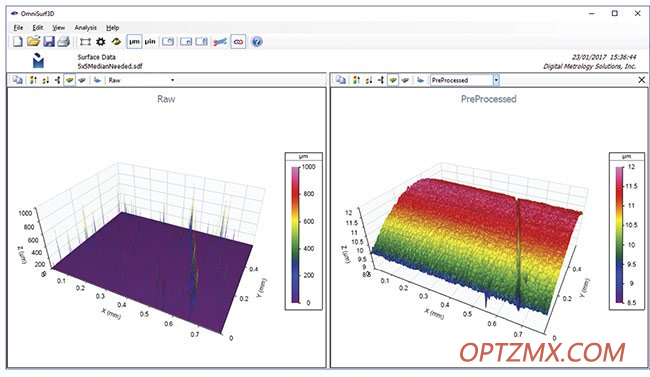
Task: Open the Analysis menu
Action: (85, 27)
